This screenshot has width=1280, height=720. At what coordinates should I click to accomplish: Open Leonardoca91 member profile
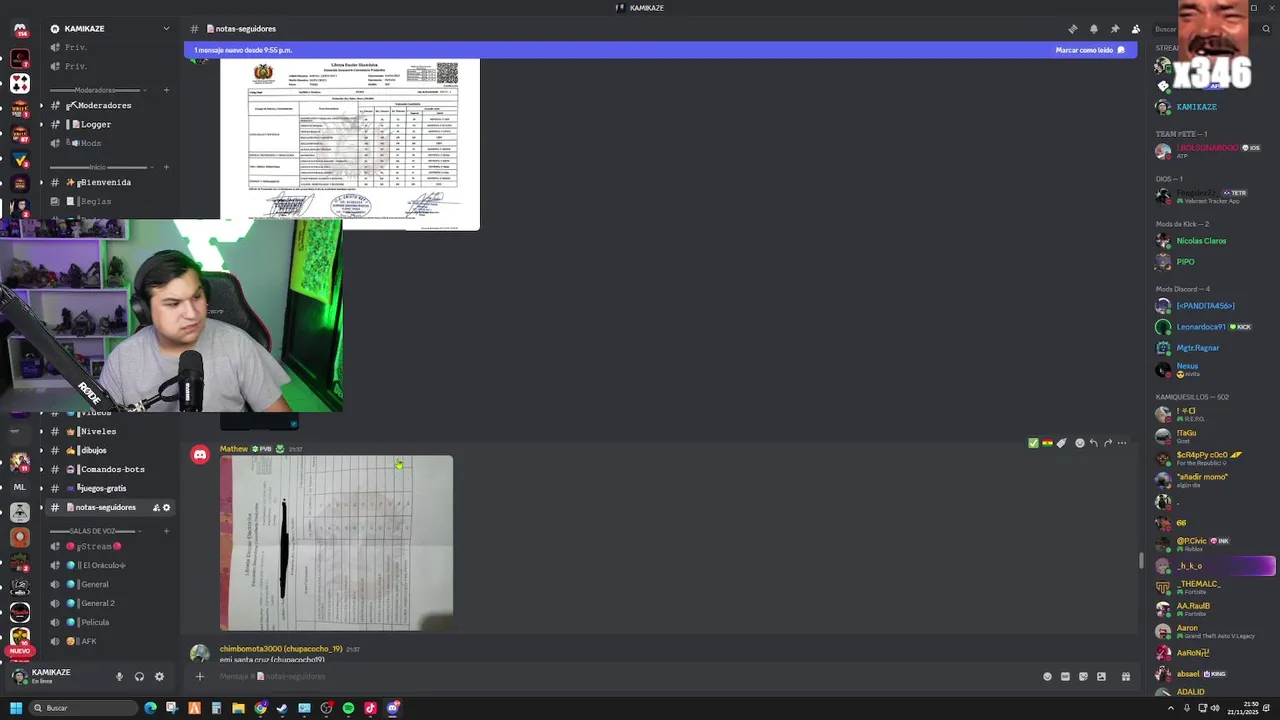[x=1200, y=327]
